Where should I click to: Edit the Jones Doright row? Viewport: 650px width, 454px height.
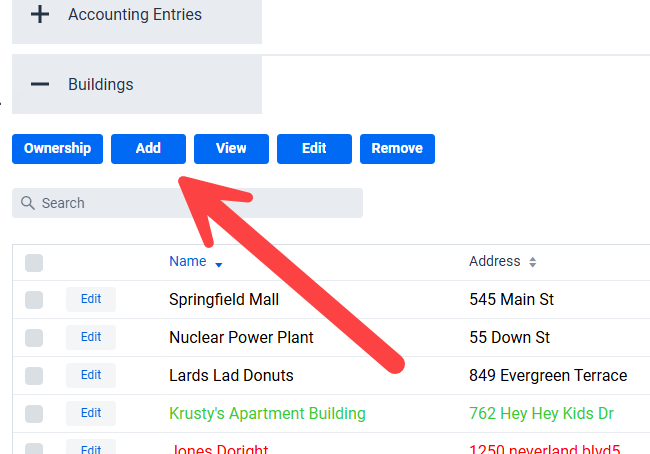pyautogui.click(x=91, y=447)
